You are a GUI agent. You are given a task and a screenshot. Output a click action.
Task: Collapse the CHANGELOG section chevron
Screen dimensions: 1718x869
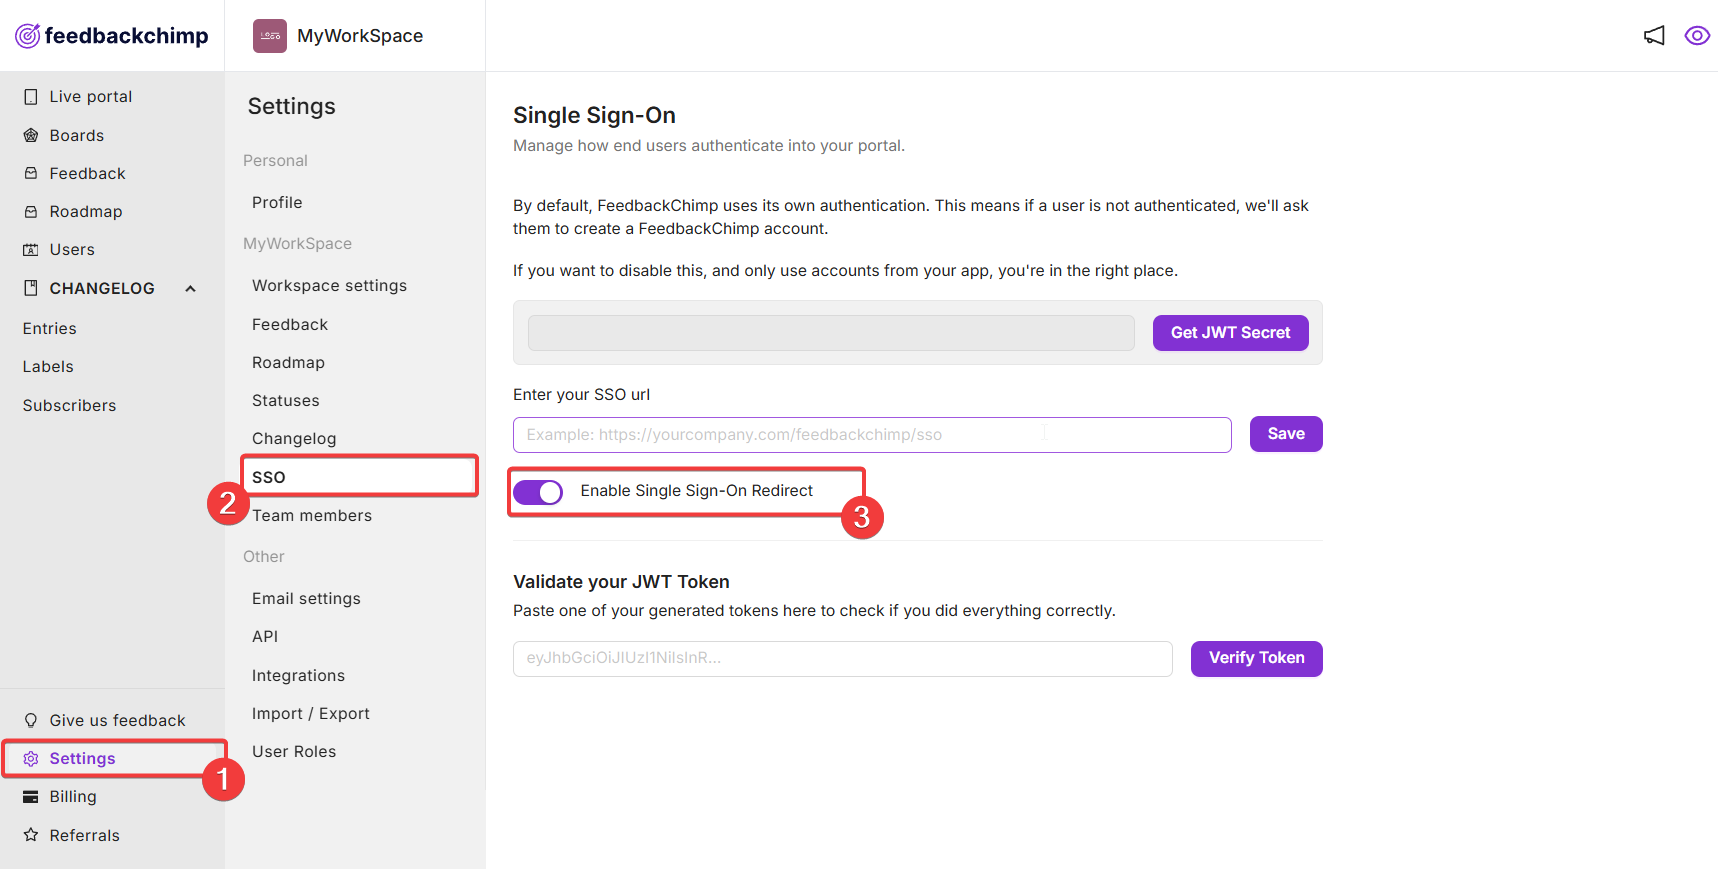point(190,289)
